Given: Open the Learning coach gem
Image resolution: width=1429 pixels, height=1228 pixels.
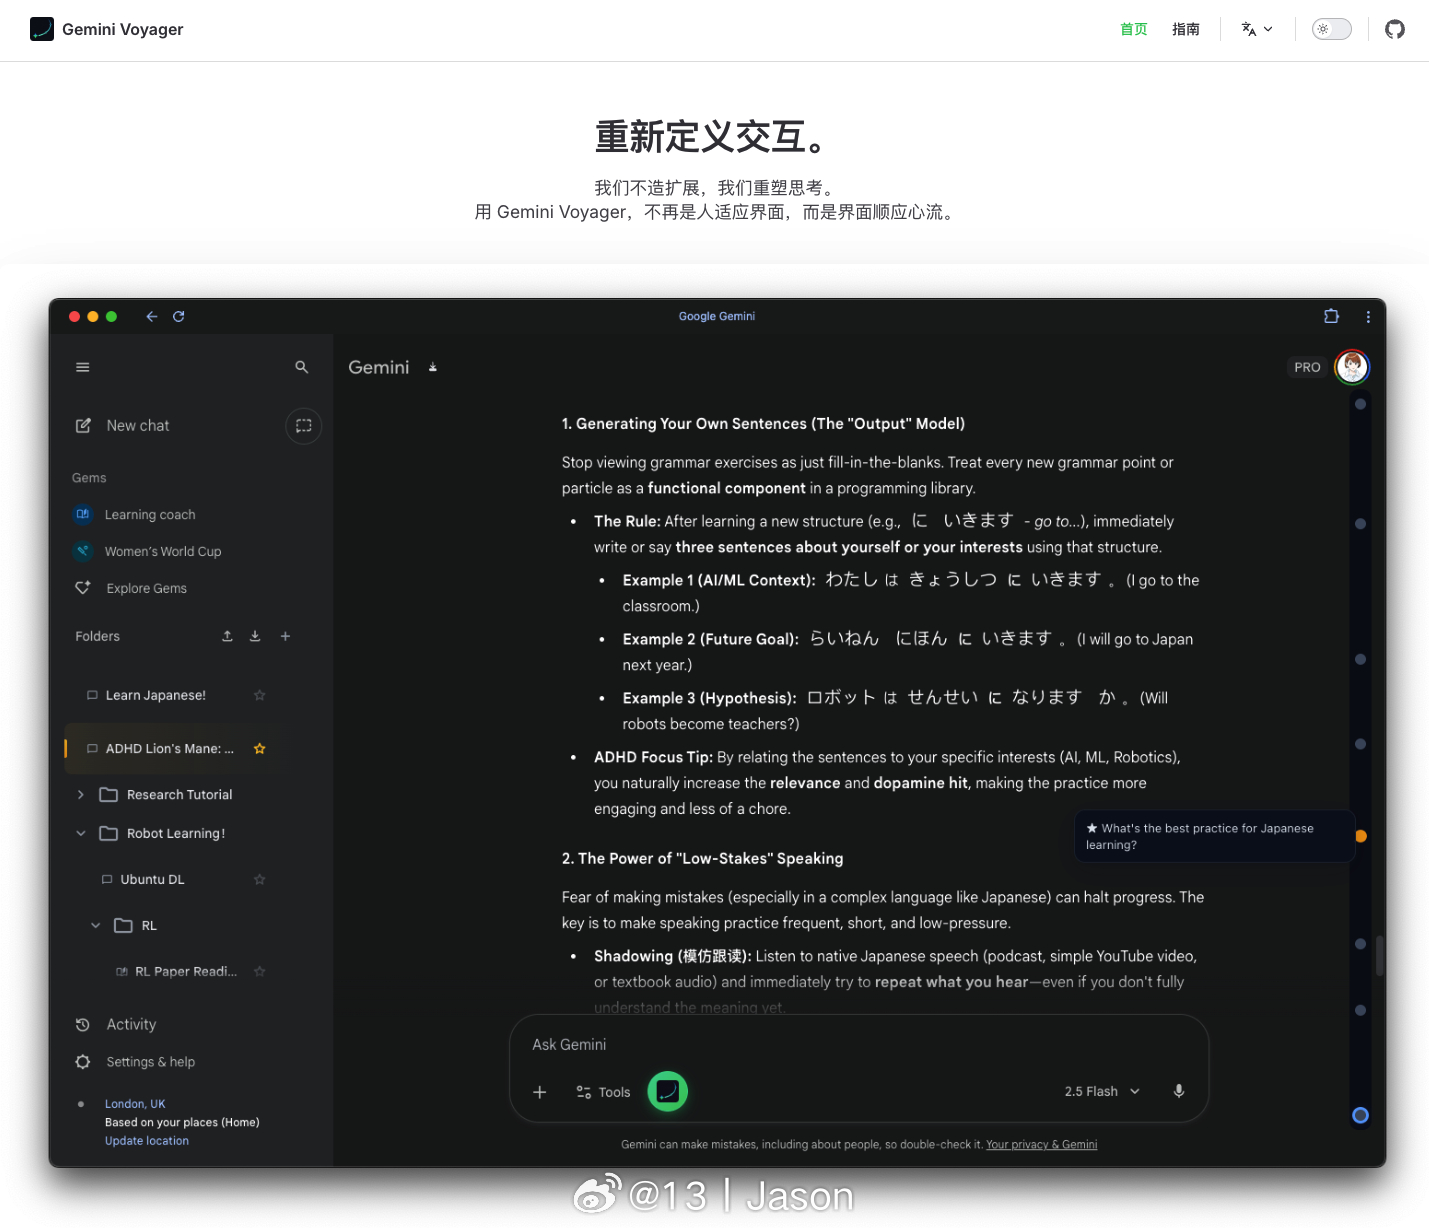Looking at the screenshot, I should click(x=150, y=514).
